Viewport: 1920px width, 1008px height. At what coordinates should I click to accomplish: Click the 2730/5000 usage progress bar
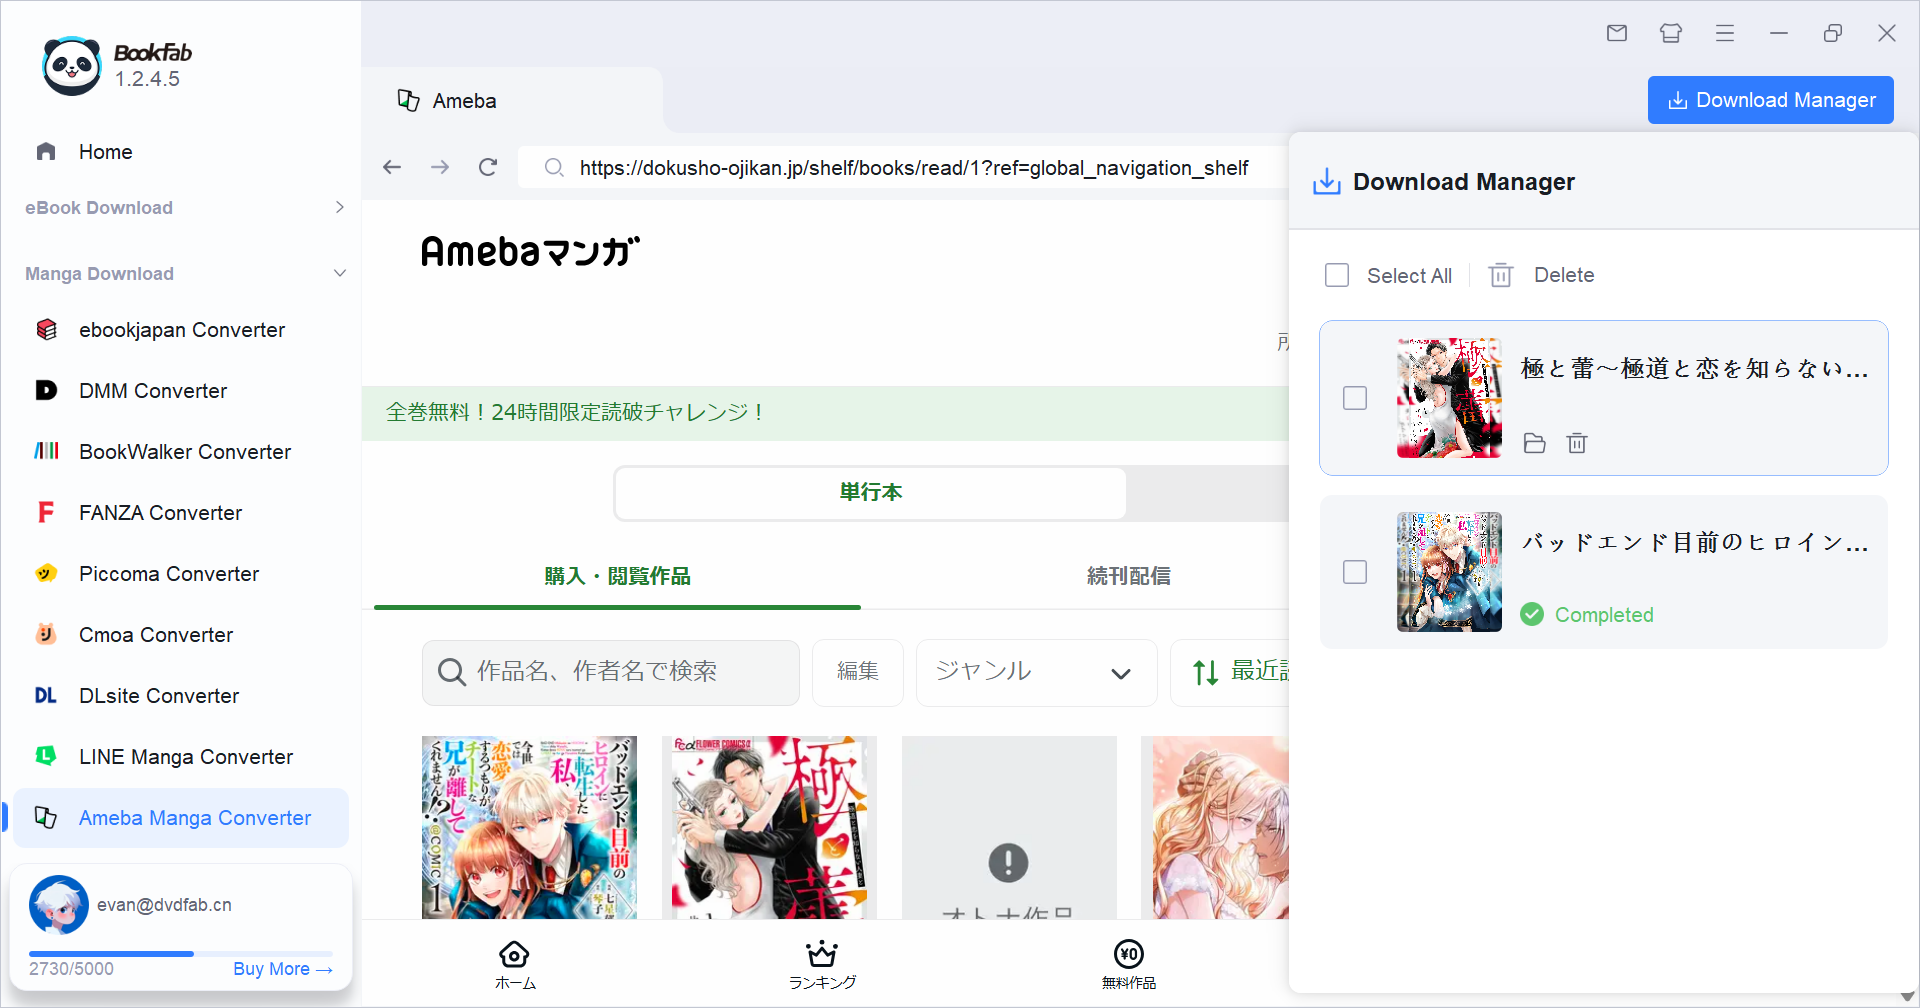[x=181, y=954]
